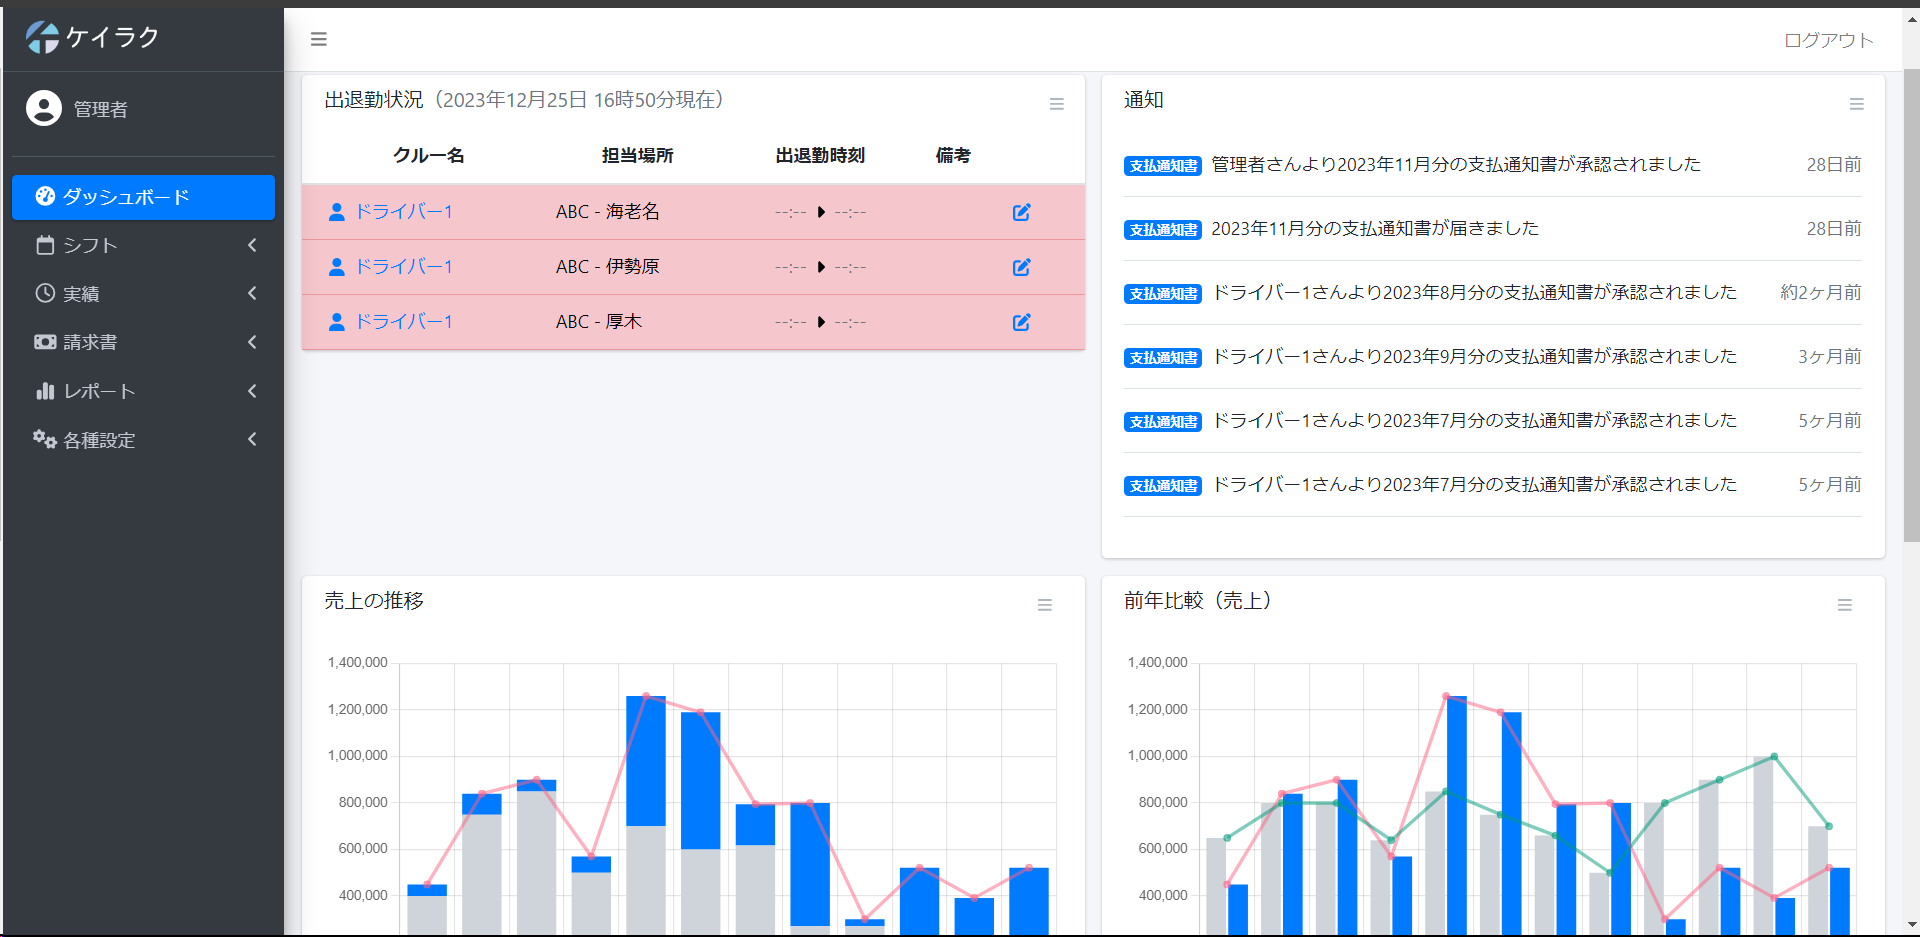The height and width of the screenshot is (937, 1920).
Task: Click the シフト calendar icon
Action: (45, 245)
